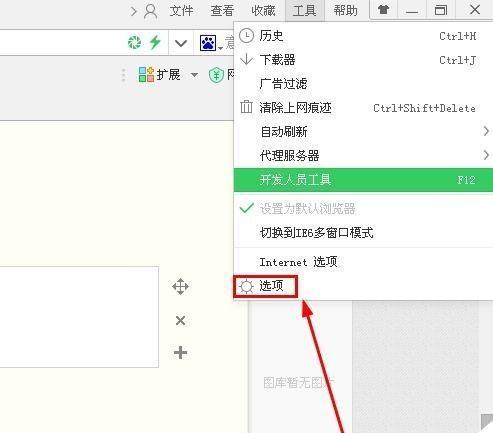Screen dimensions: 493x433
Task: Select 开发人员工具 menu entry
Action: click(x=363, y=180)
